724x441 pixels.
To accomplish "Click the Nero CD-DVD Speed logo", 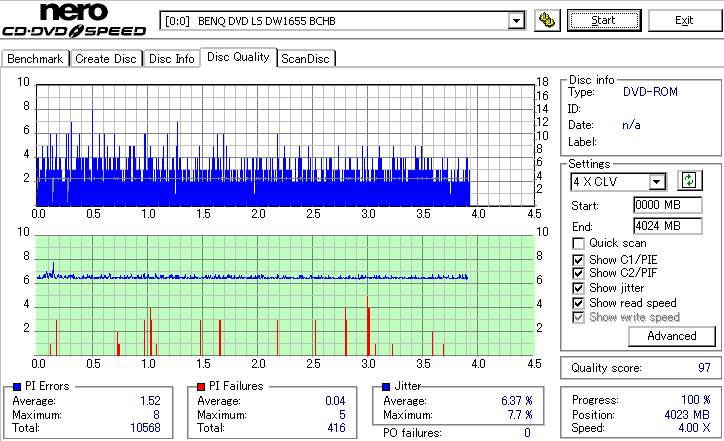I will (x=74, y=20).
